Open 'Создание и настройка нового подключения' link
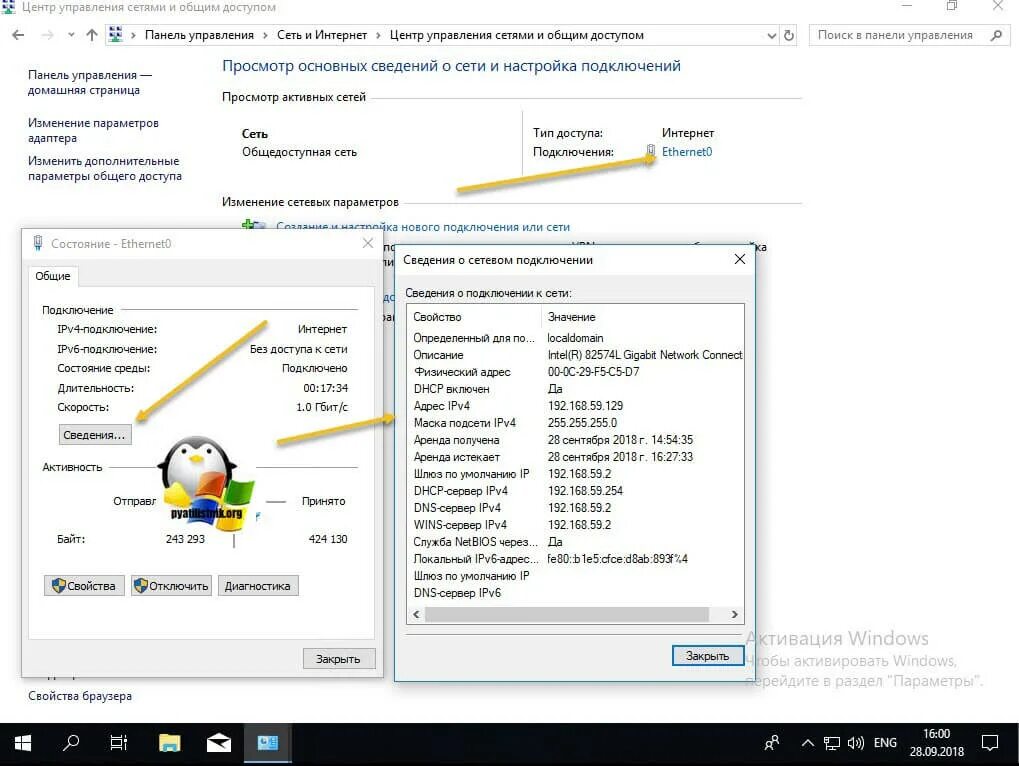Image resolution: width=1019 pixels, height=766 pixels. pyautogui.click(x=422, y=227)
